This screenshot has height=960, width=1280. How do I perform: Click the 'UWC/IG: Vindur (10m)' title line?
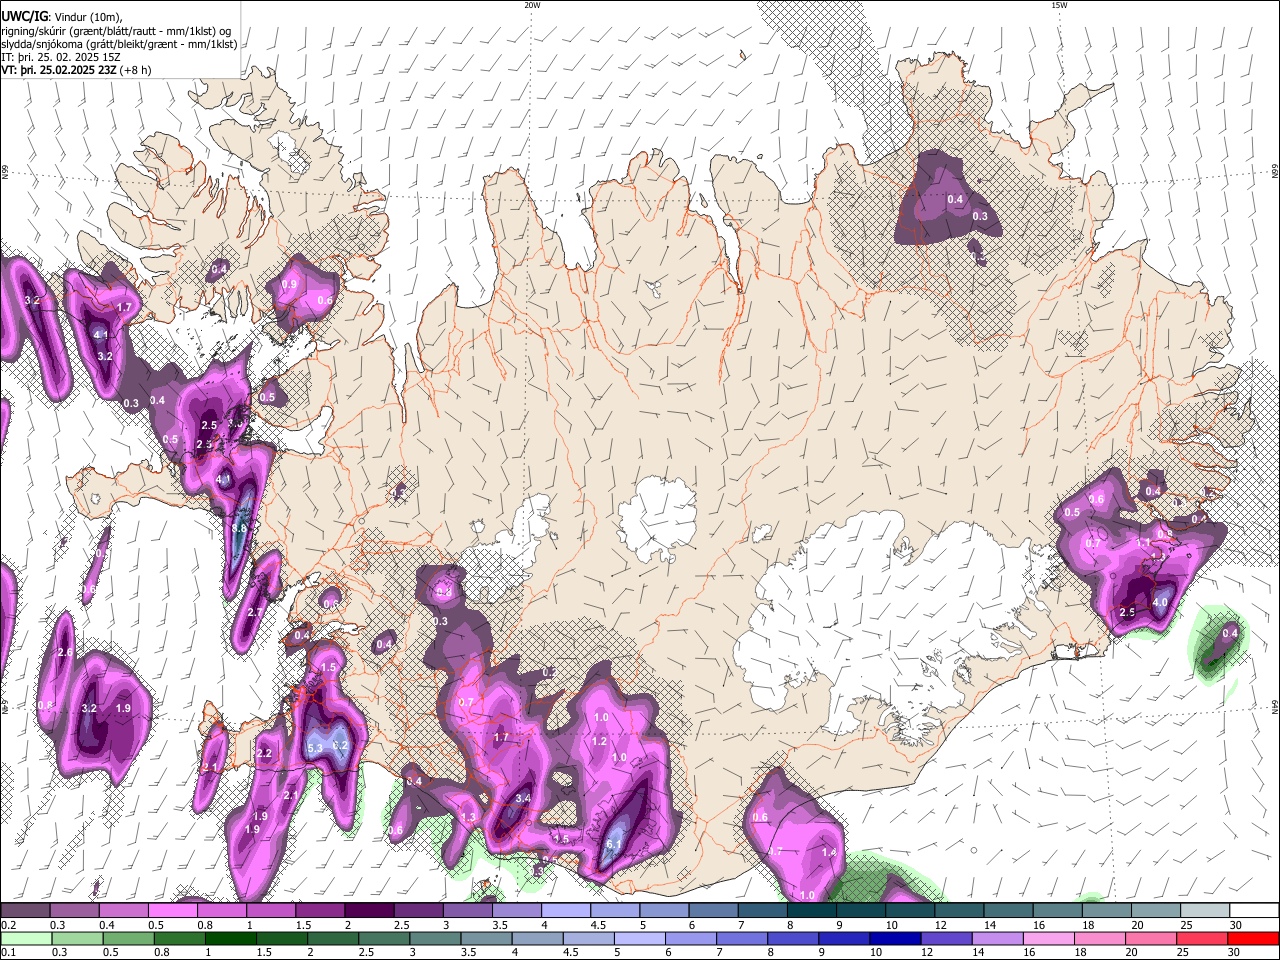(62, 16)
